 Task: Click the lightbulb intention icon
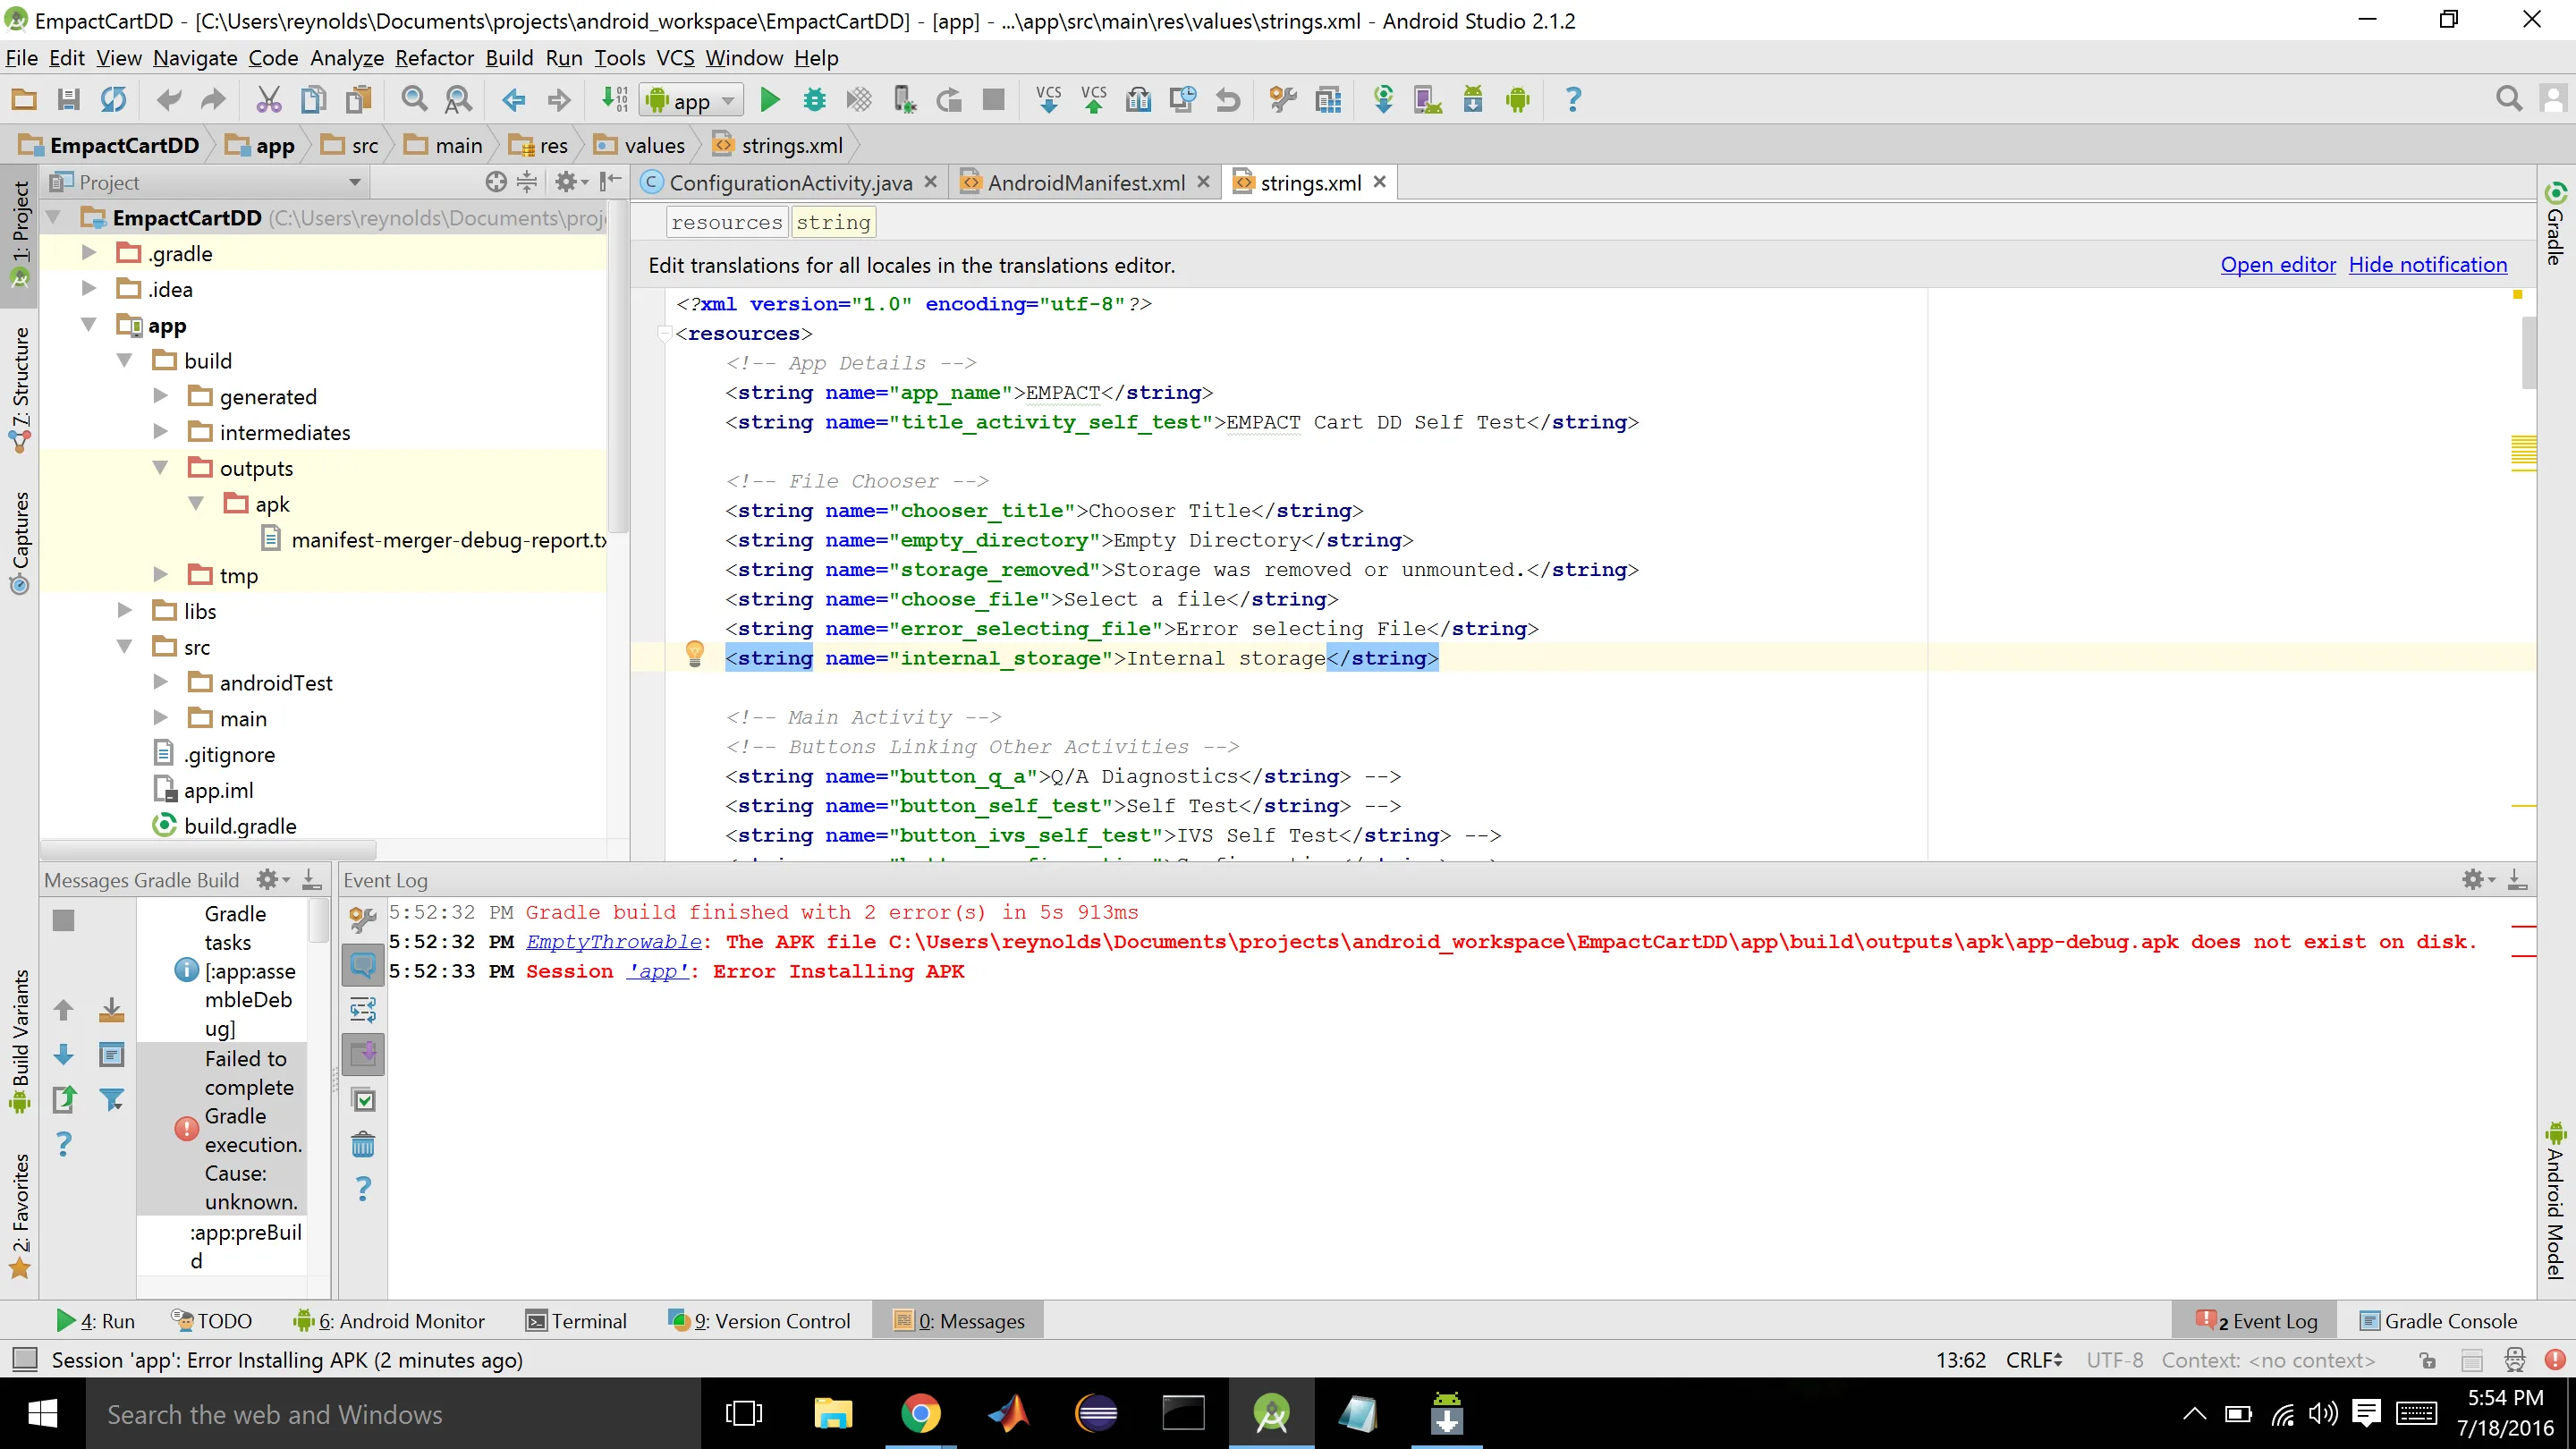(x=695, y=655)
